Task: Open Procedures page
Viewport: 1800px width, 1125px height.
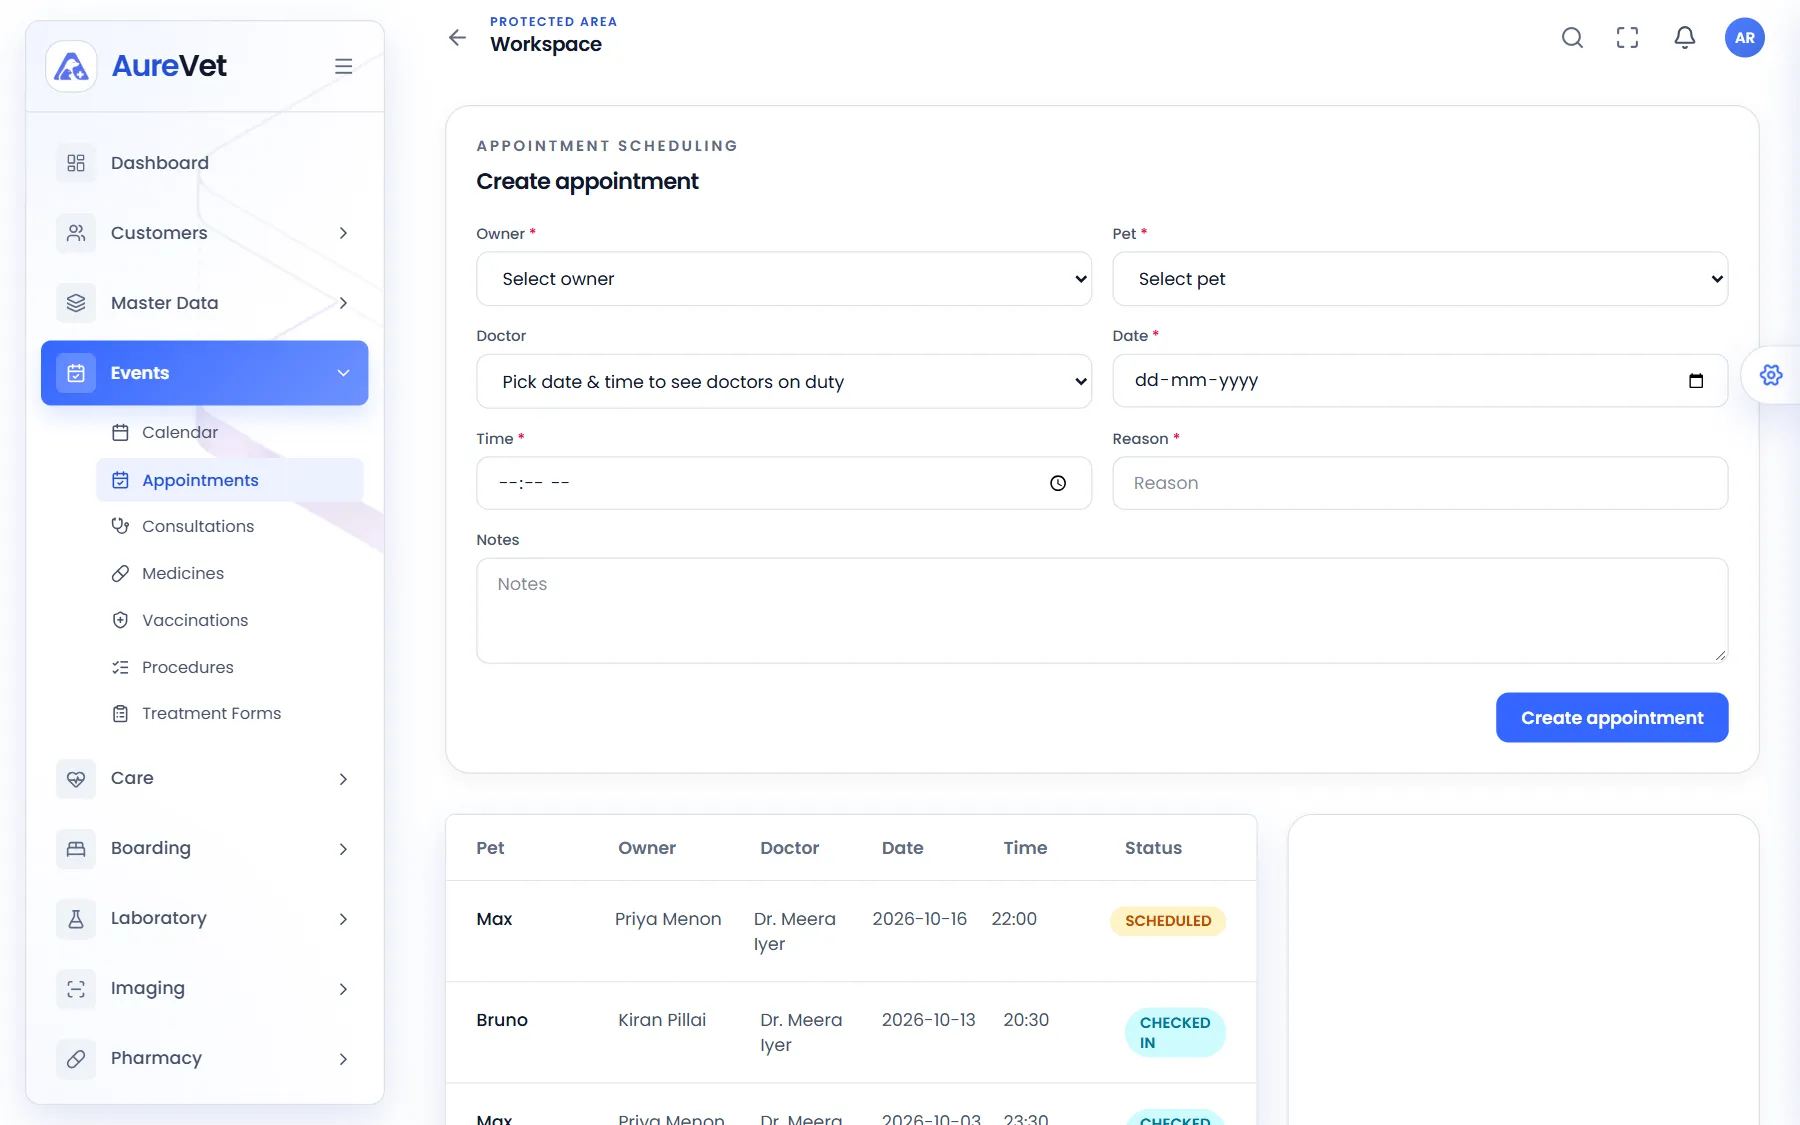Action: [x=230, y=667]
